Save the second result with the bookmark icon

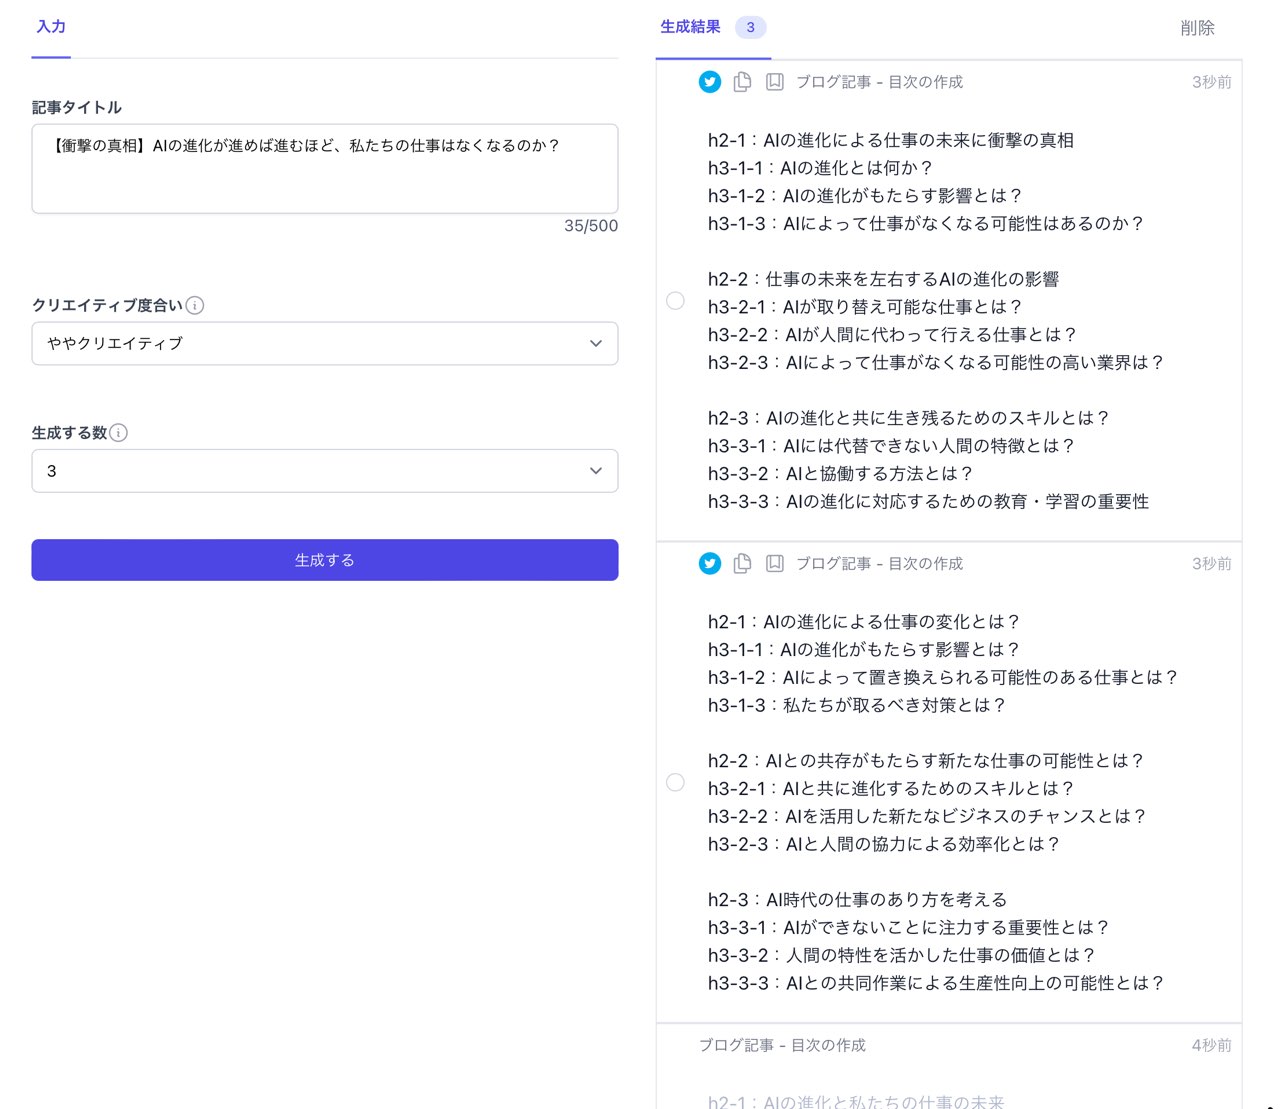tap(775, 563)
